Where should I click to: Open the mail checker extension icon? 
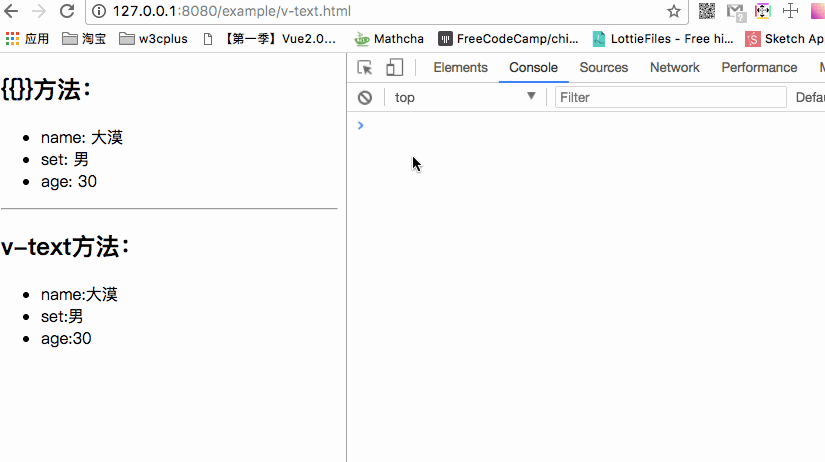click(736, 12)
